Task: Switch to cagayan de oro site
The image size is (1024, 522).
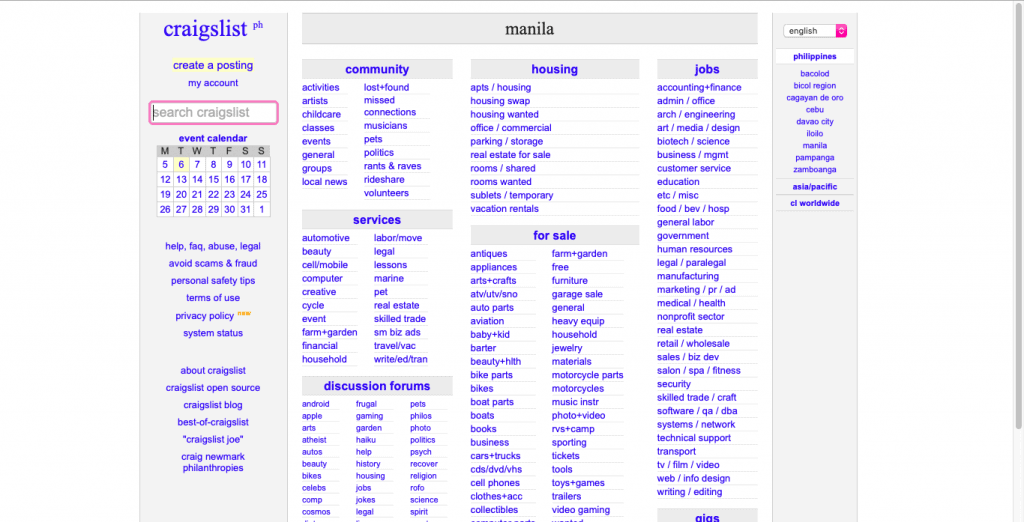Action: click(814, 98)
